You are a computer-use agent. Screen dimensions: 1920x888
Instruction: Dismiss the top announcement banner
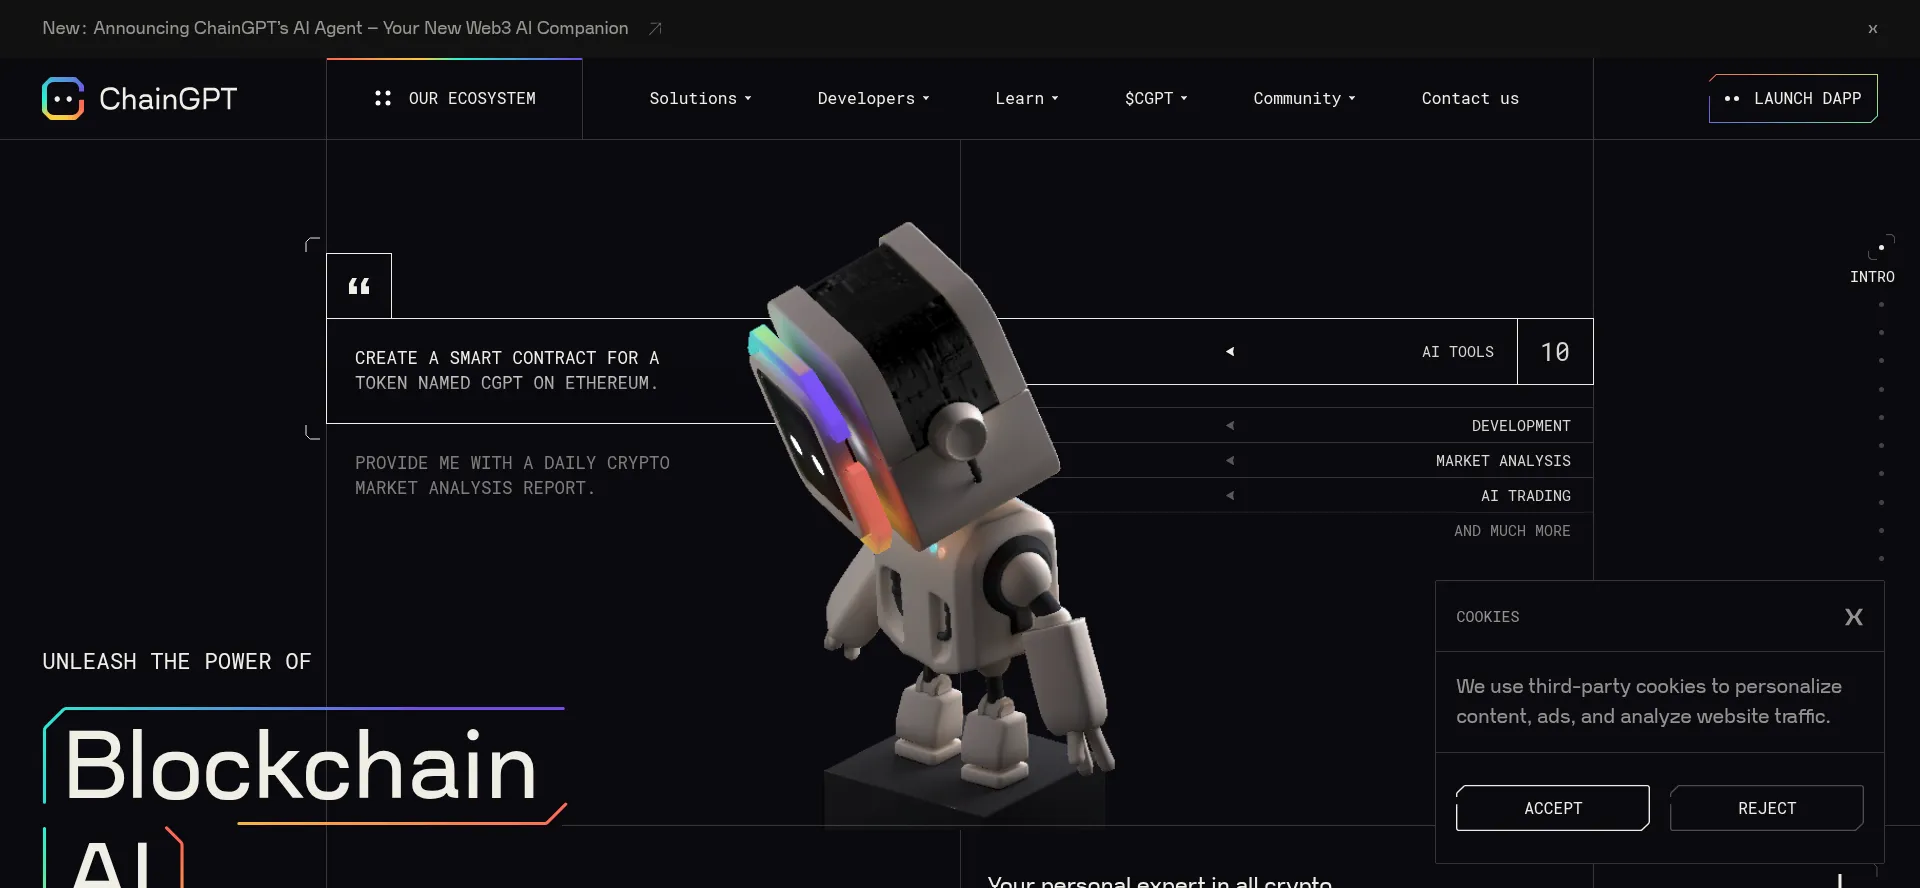click(1872, 29)
